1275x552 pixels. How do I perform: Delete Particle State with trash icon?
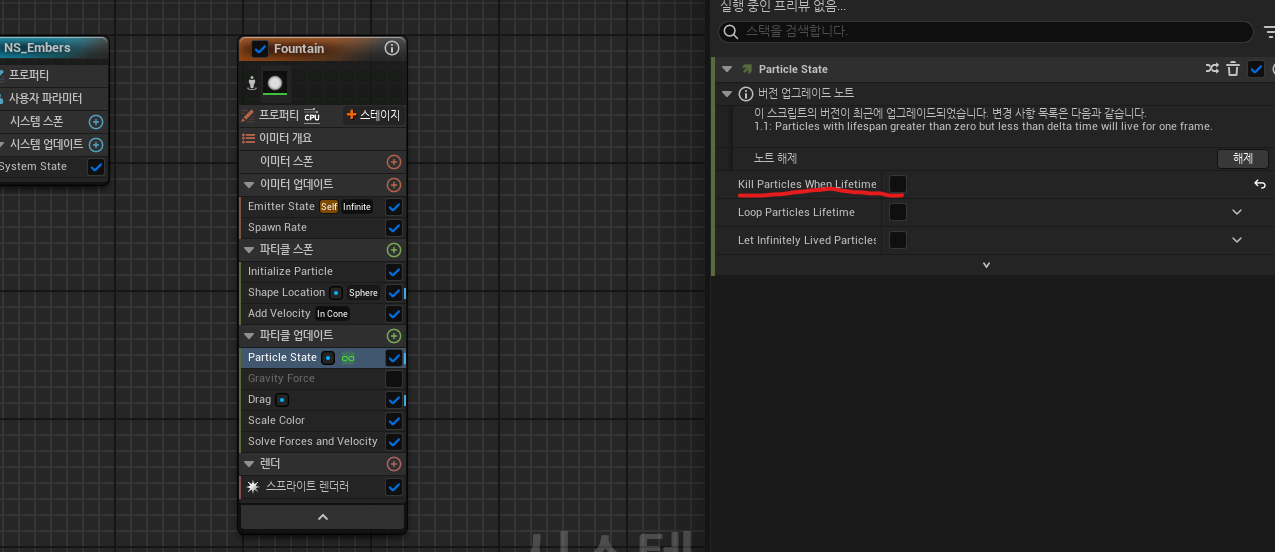click(x=1234, y=69)
